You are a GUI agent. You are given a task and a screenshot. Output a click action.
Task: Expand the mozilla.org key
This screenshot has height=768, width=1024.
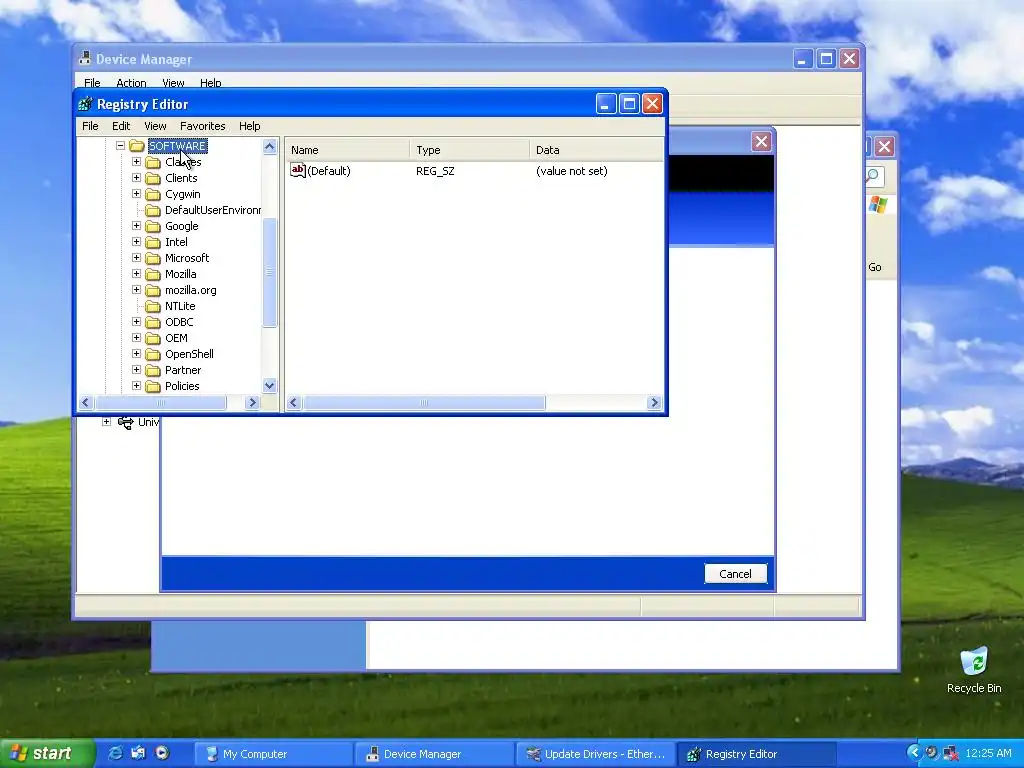(136, 290)
